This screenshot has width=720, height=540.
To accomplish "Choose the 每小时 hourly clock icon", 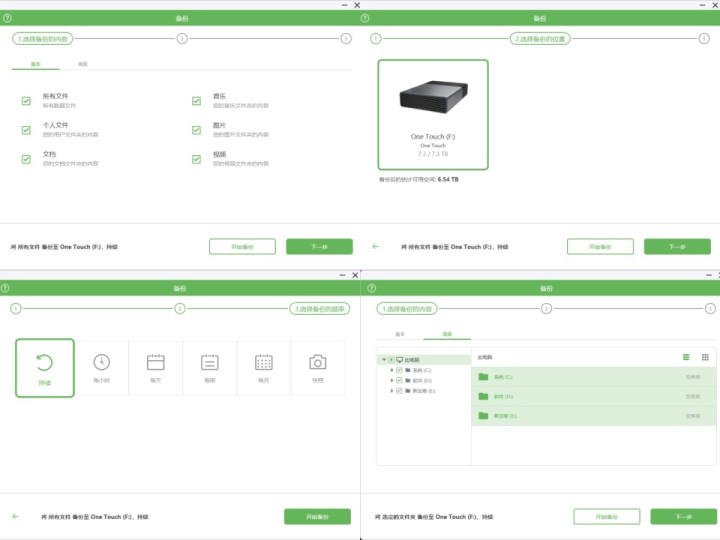I will click(101, 363).
